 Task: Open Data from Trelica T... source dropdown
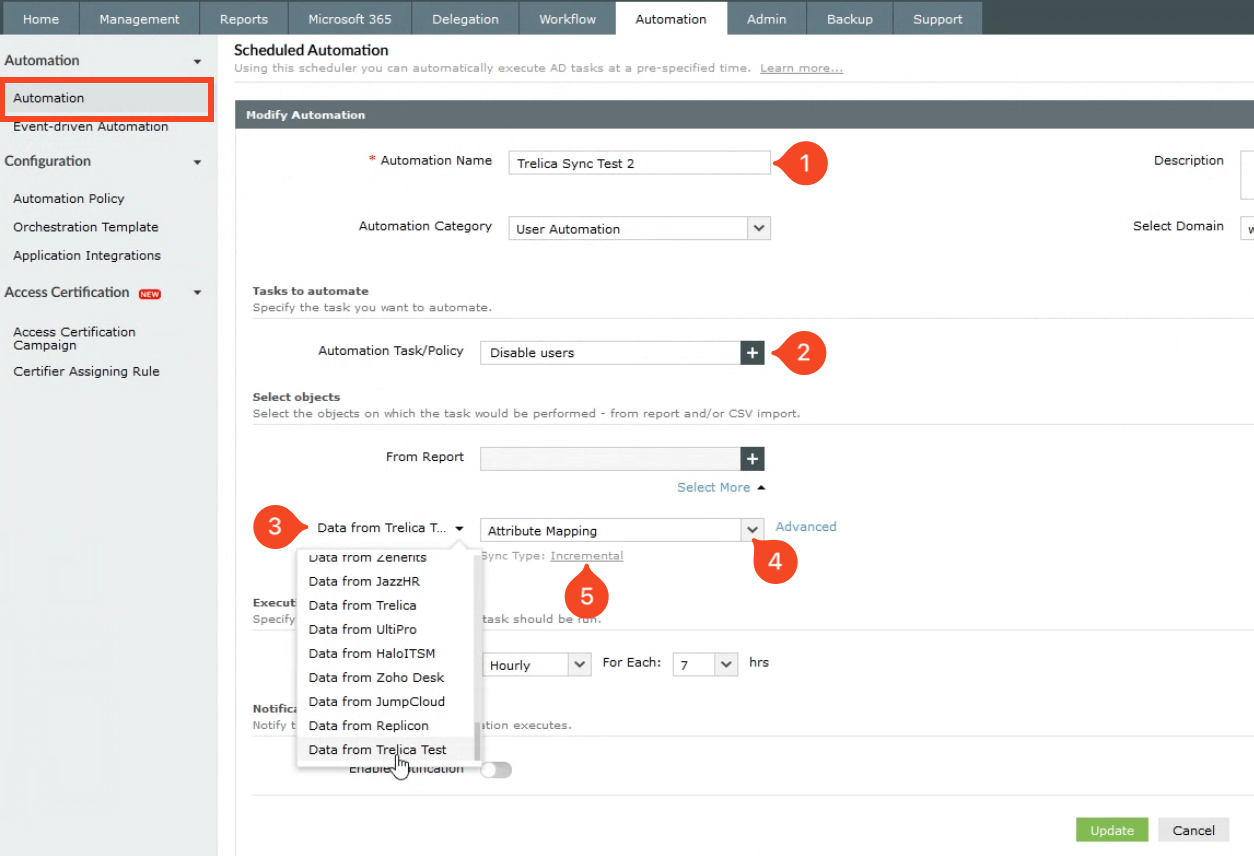pyautogui.click(x=390, y=528)
